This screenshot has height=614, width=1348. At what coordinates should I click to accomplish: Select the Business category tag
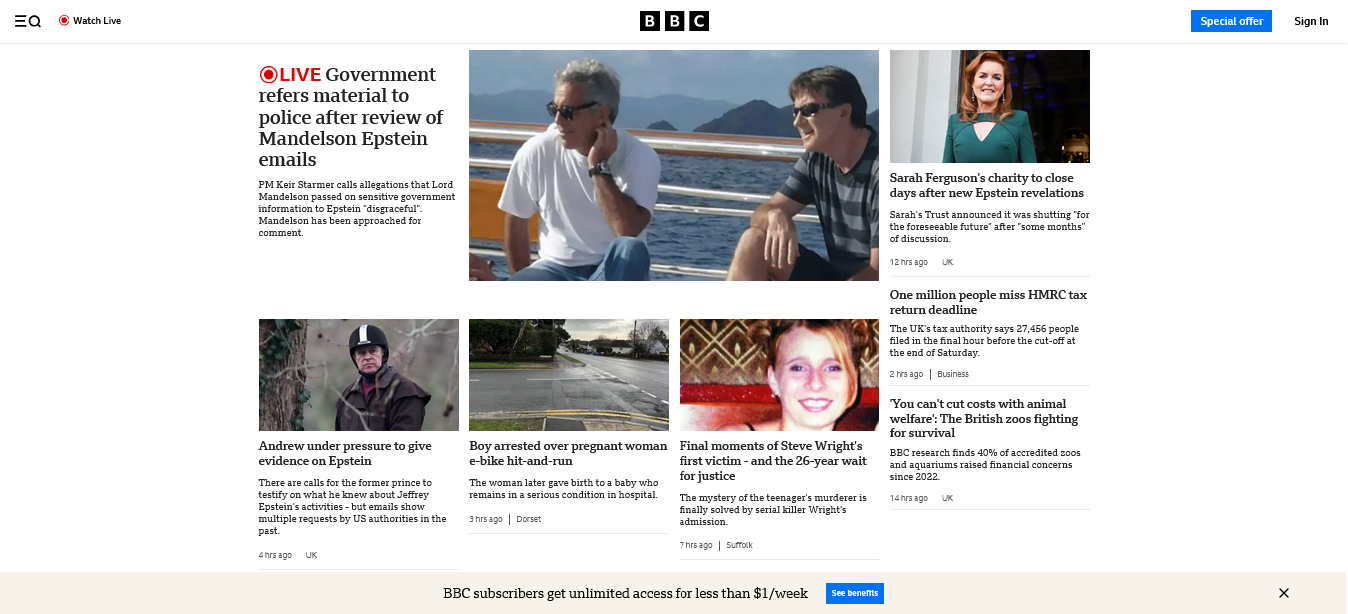point(952,374)
